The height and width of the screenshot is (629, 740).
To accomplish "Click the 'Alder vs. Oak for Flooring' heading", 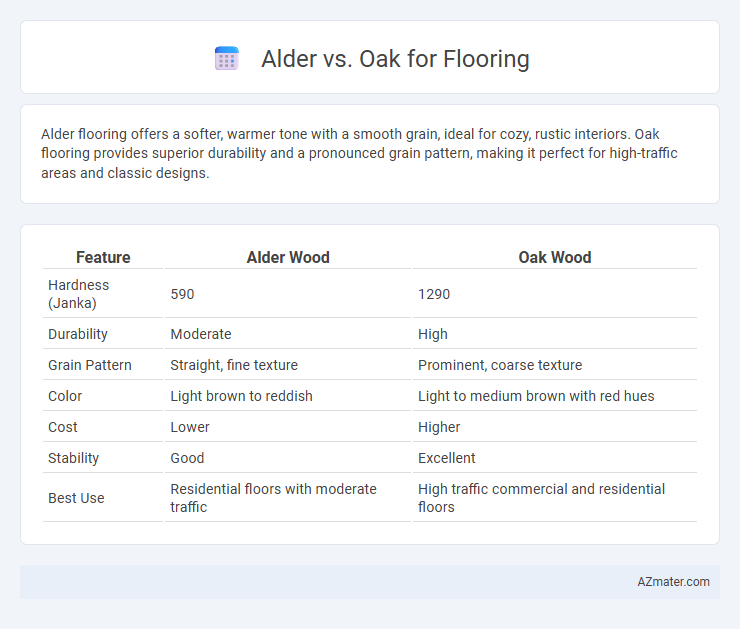I will click(x=395, y=59).
